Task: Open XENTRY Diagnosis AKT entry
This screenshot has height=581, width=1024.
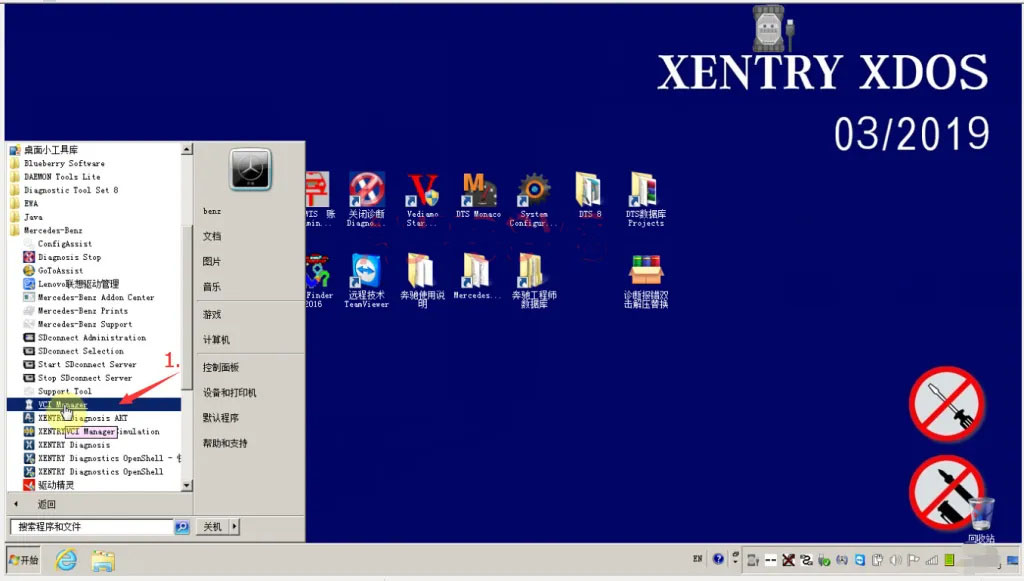Action: coord(76,418)
